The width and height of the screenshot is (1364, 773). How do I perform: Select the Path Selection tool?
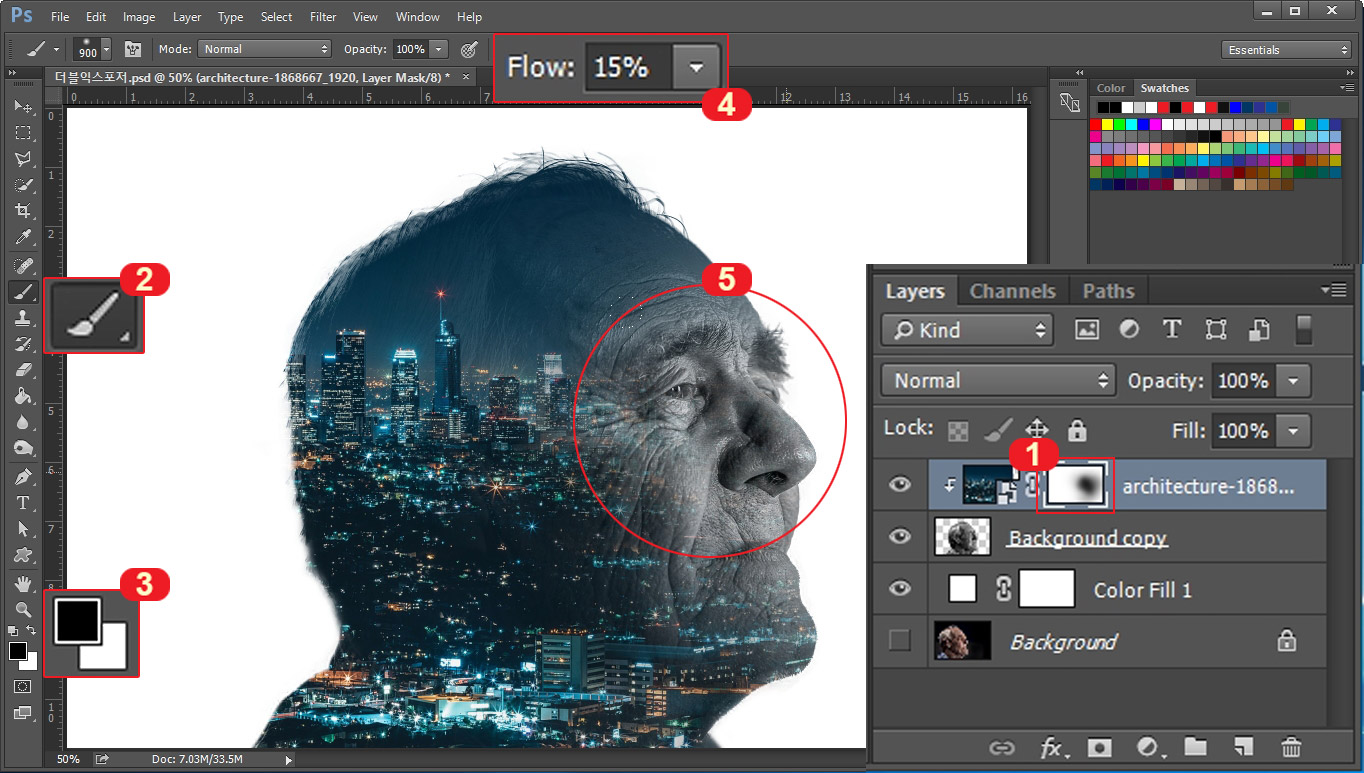click(x=23, y=529)
